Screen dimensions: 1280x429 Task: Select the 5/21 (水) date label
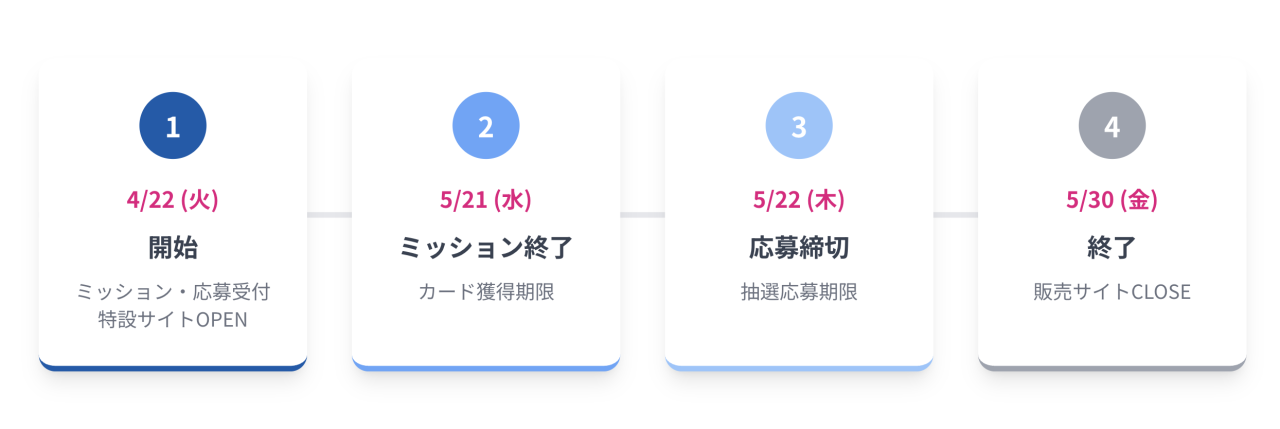pos(486,199)
